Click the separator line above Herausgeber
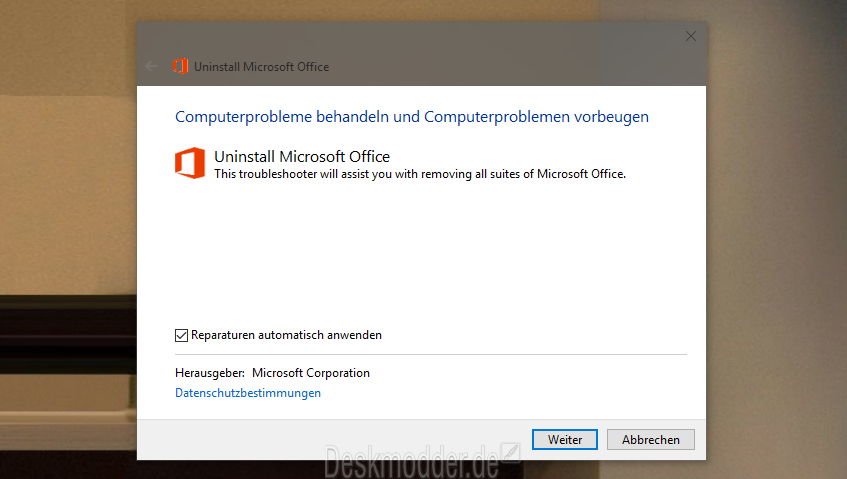This screenshot has height=479, width=847. click(x=431, y=354)
